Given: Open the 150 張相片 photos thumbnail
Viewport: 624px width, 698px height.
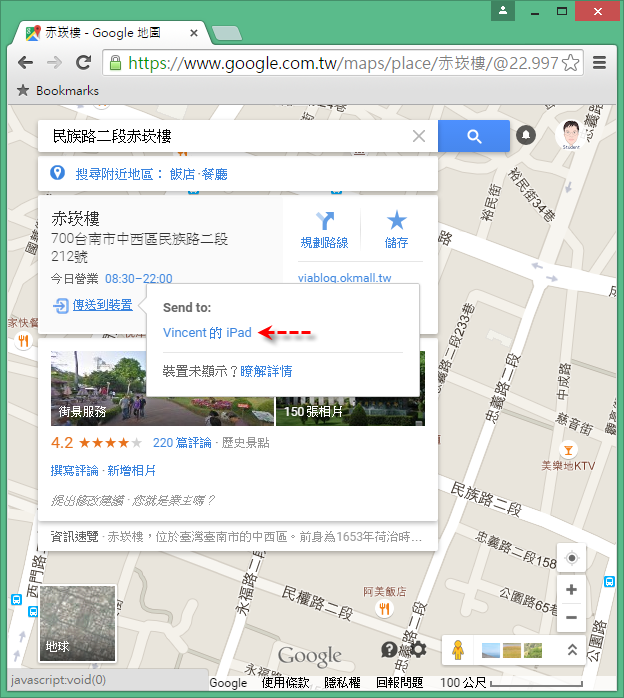Looking at the screenshot, I should 350,411.
